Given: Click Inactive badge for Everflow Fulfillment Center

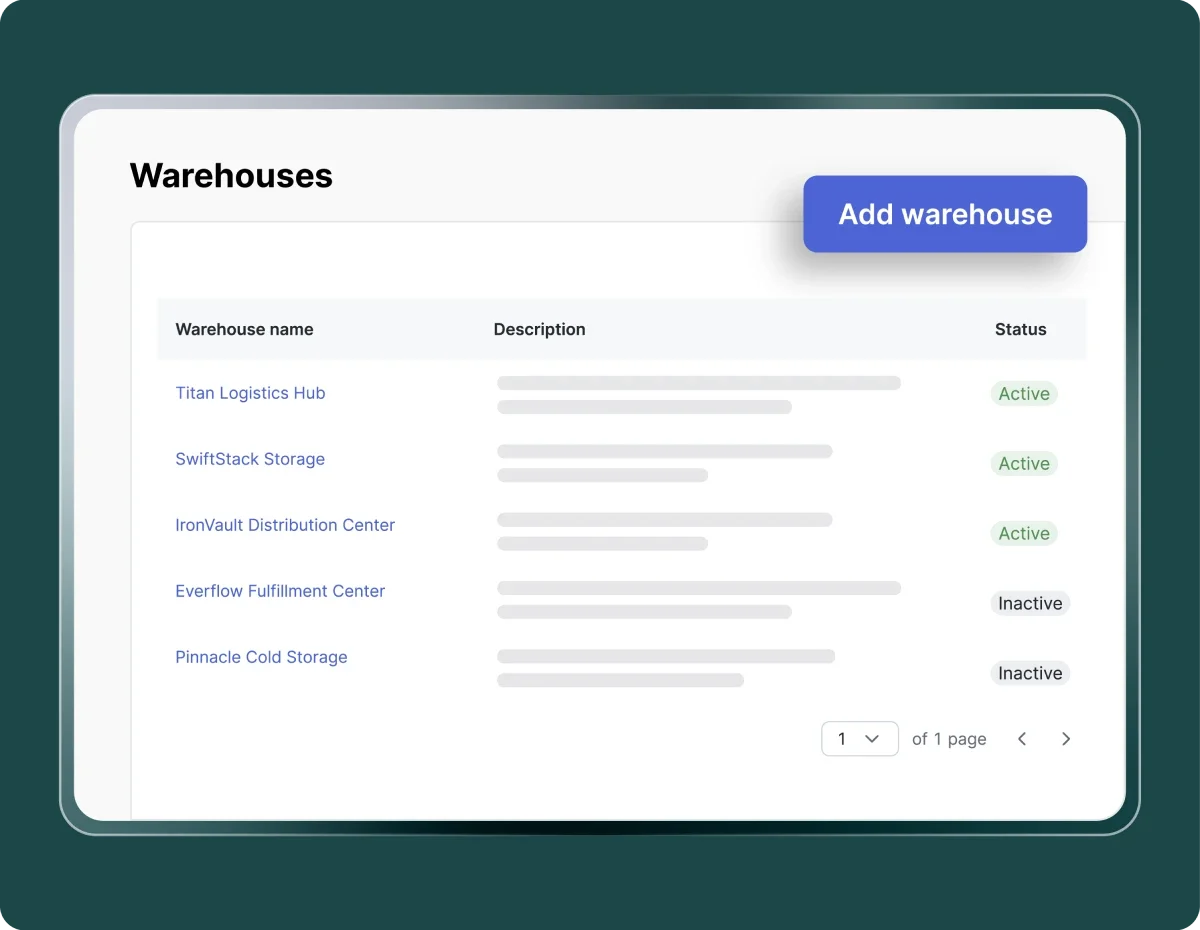Looking at the screenshot, I should tap(1030, 604).
